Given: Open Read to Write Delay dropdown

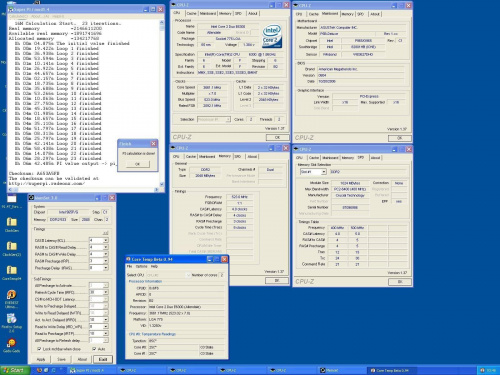Looking at the screenshot, I should 106,326.
